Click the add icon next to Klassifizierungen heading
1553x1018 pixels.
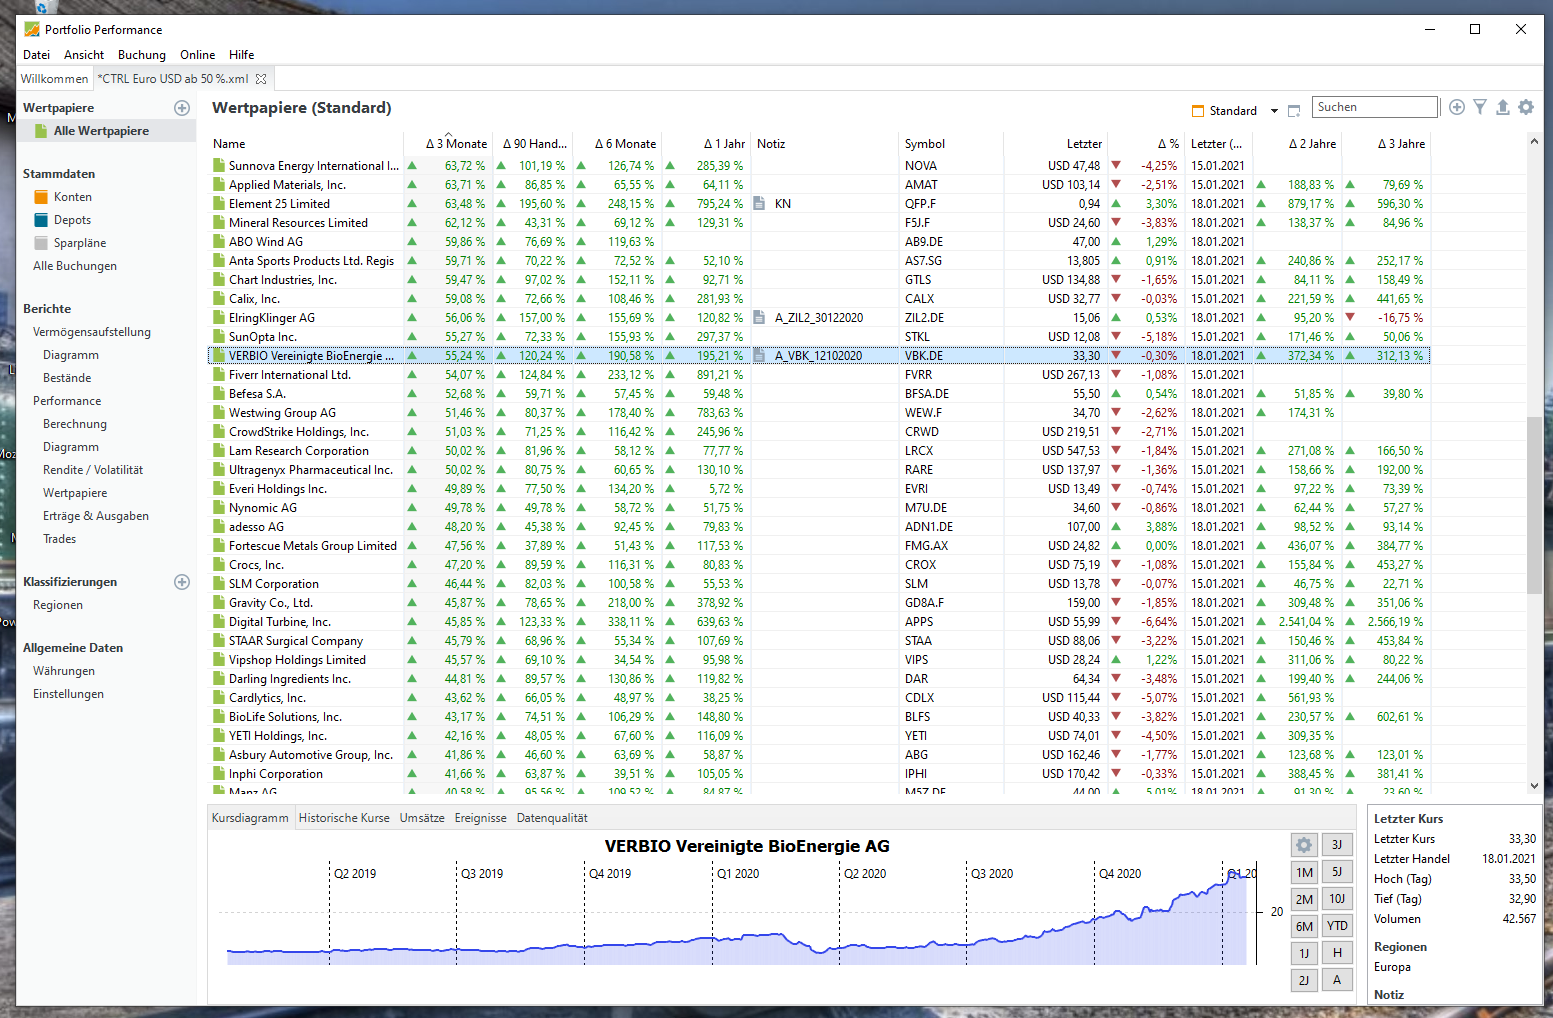click(x=182, y=582)
